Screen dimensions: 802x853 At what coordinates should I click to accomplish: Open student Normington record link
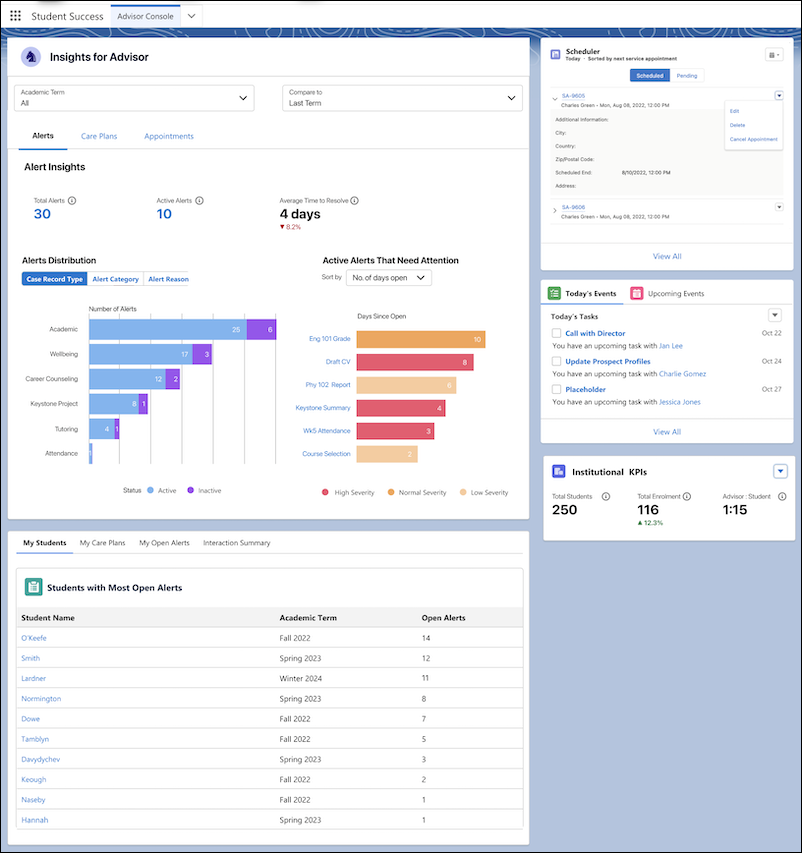click(41, 699)
